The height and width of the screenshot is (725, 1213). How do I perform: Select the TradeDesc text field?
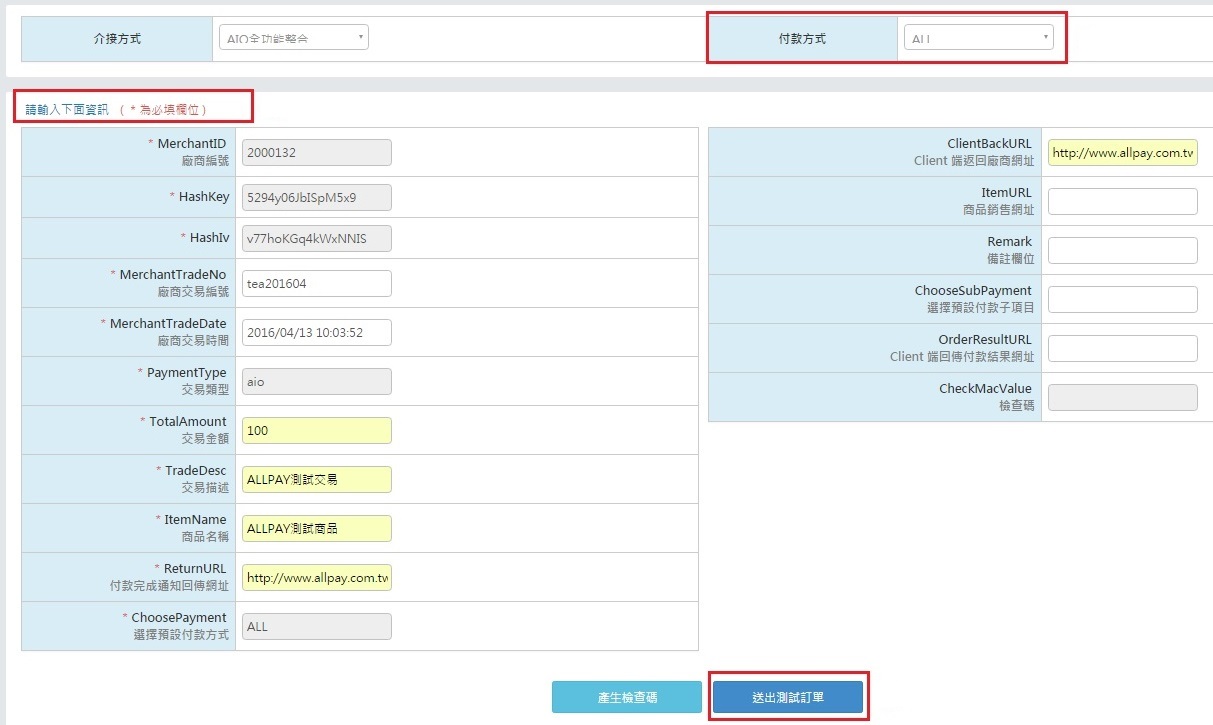tap(316, 480)
